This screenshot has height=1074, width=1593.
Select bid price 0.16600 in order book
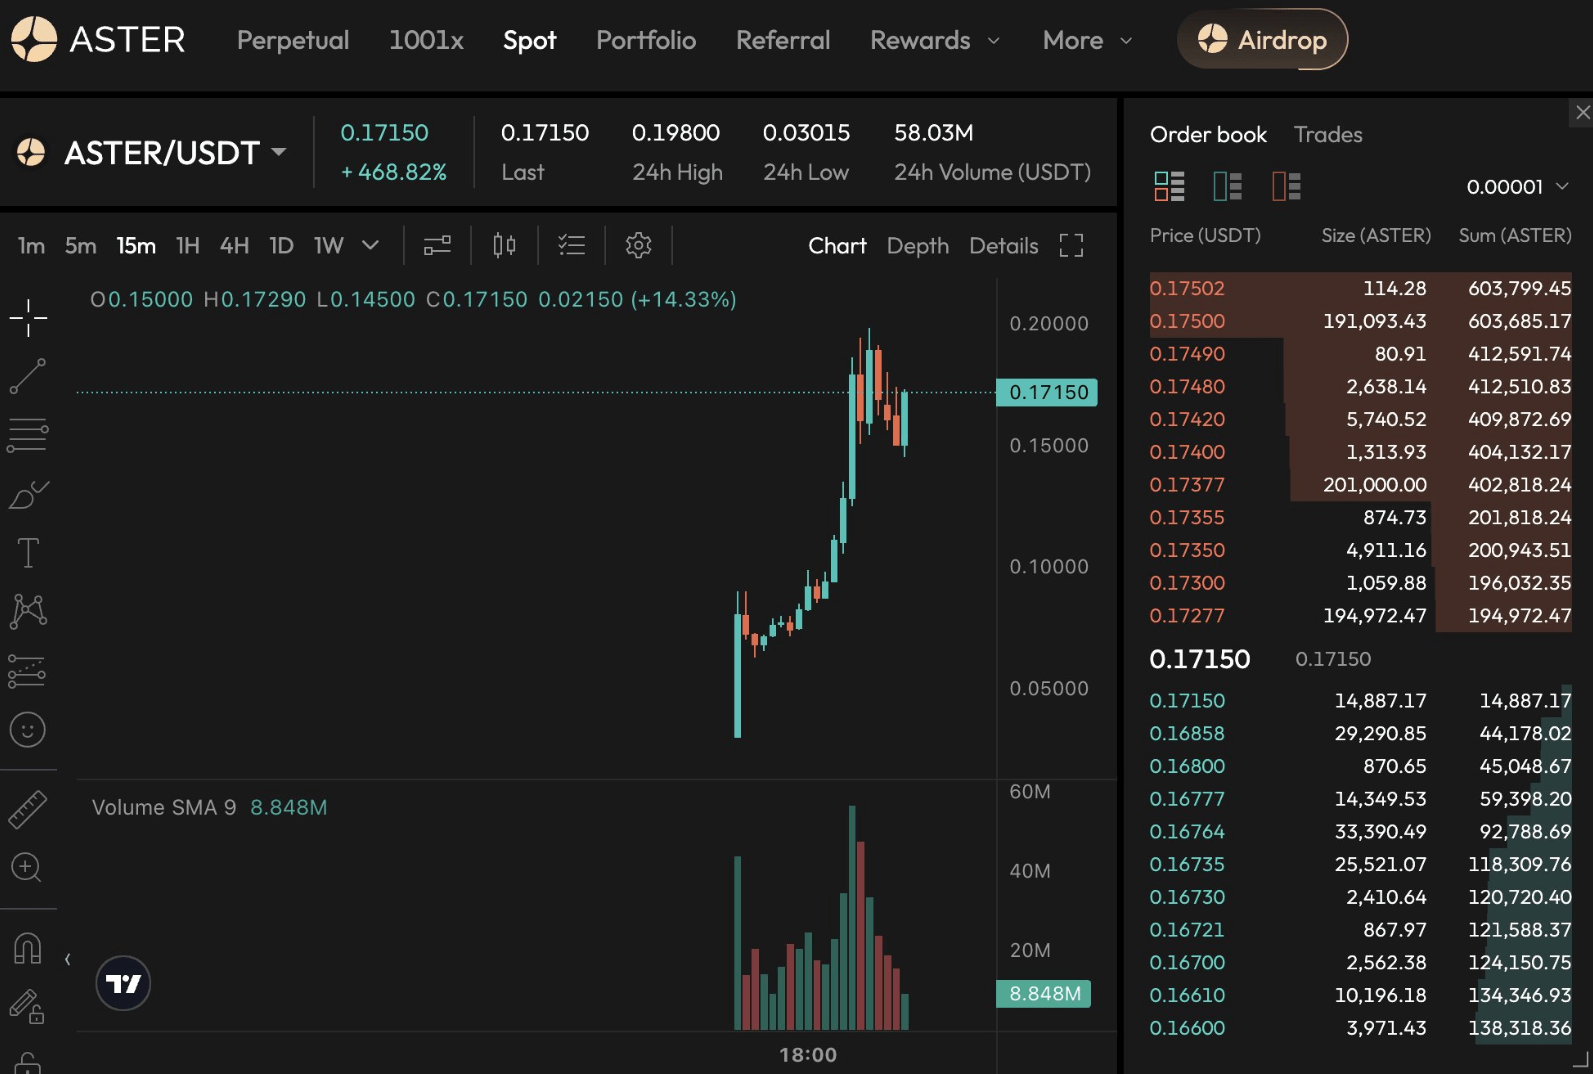1187,1028
